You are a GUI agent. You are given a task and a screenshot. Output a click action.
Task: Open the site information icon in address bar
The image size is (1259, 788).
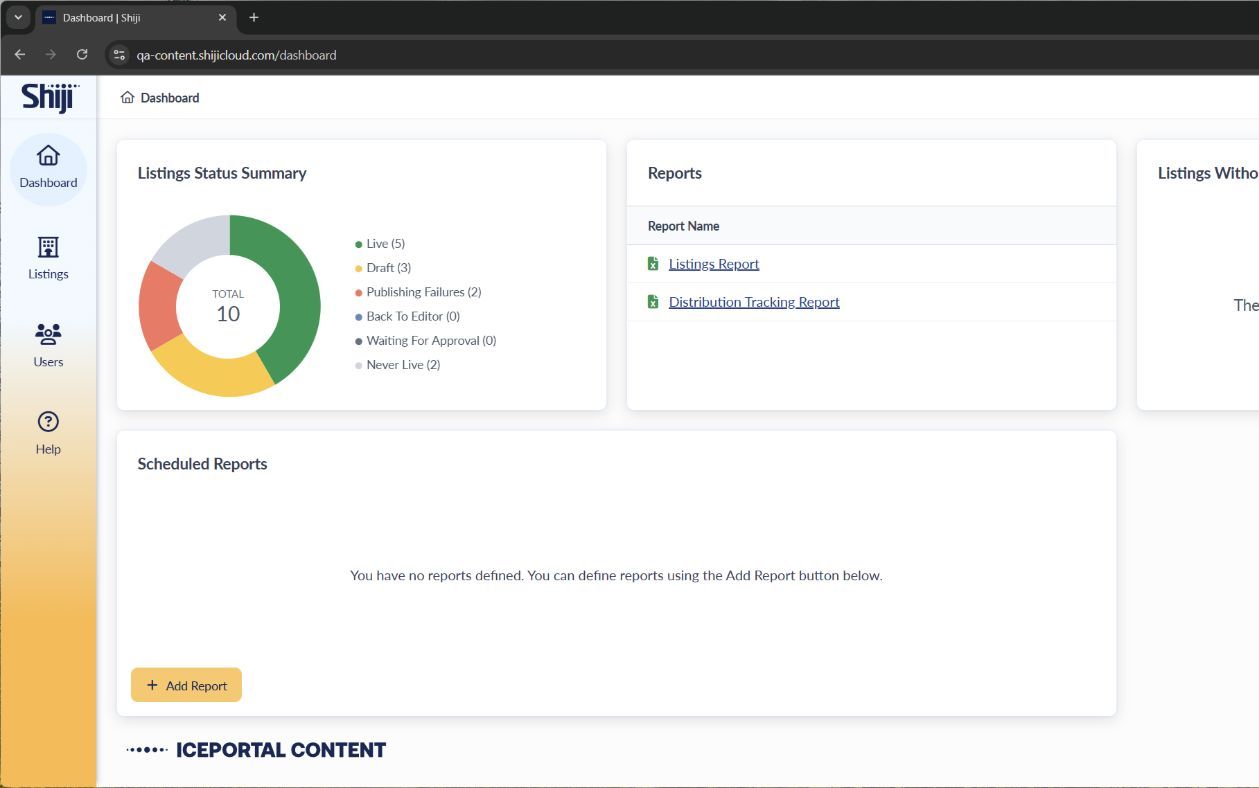point(119,55)
